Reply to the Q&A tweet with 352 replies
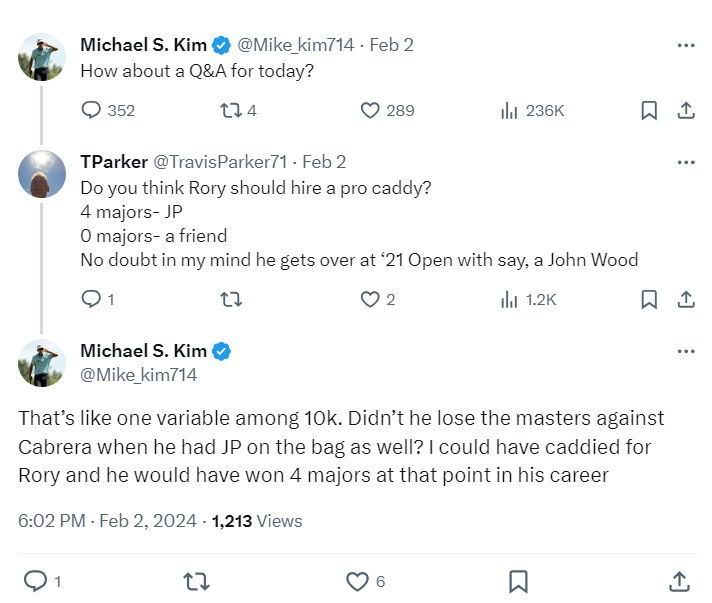The image size is (712, 603). click(x=91, y=110)
